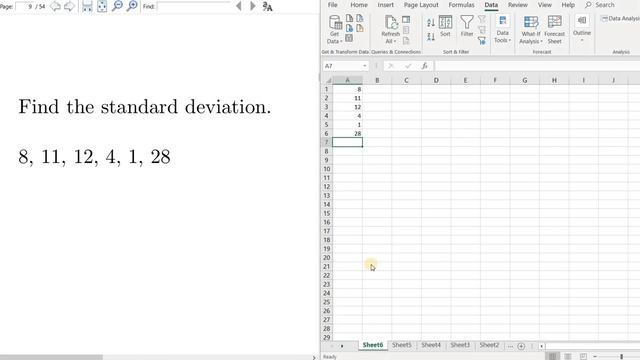This screenshot has height=360, width=640.
Task: Open the Get Data dropdown
Action: 335,29
